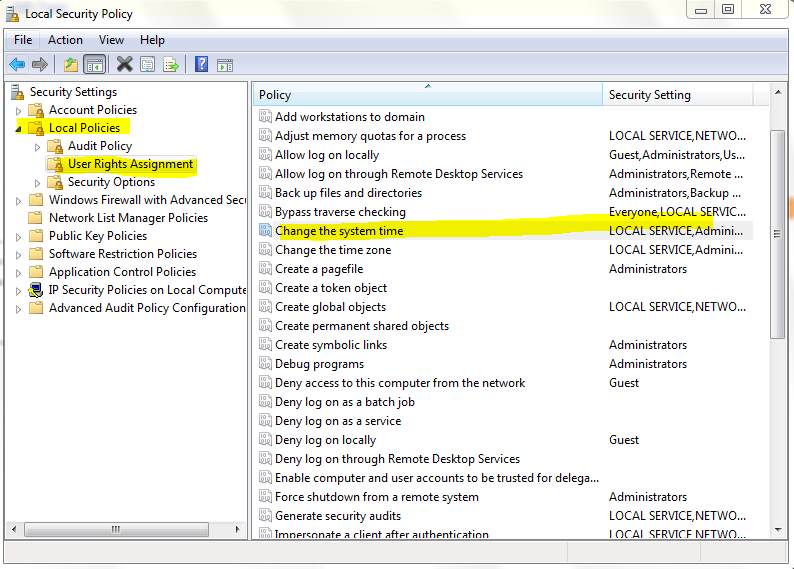Sort by the Security Setting column header

[x=678, y=95]
